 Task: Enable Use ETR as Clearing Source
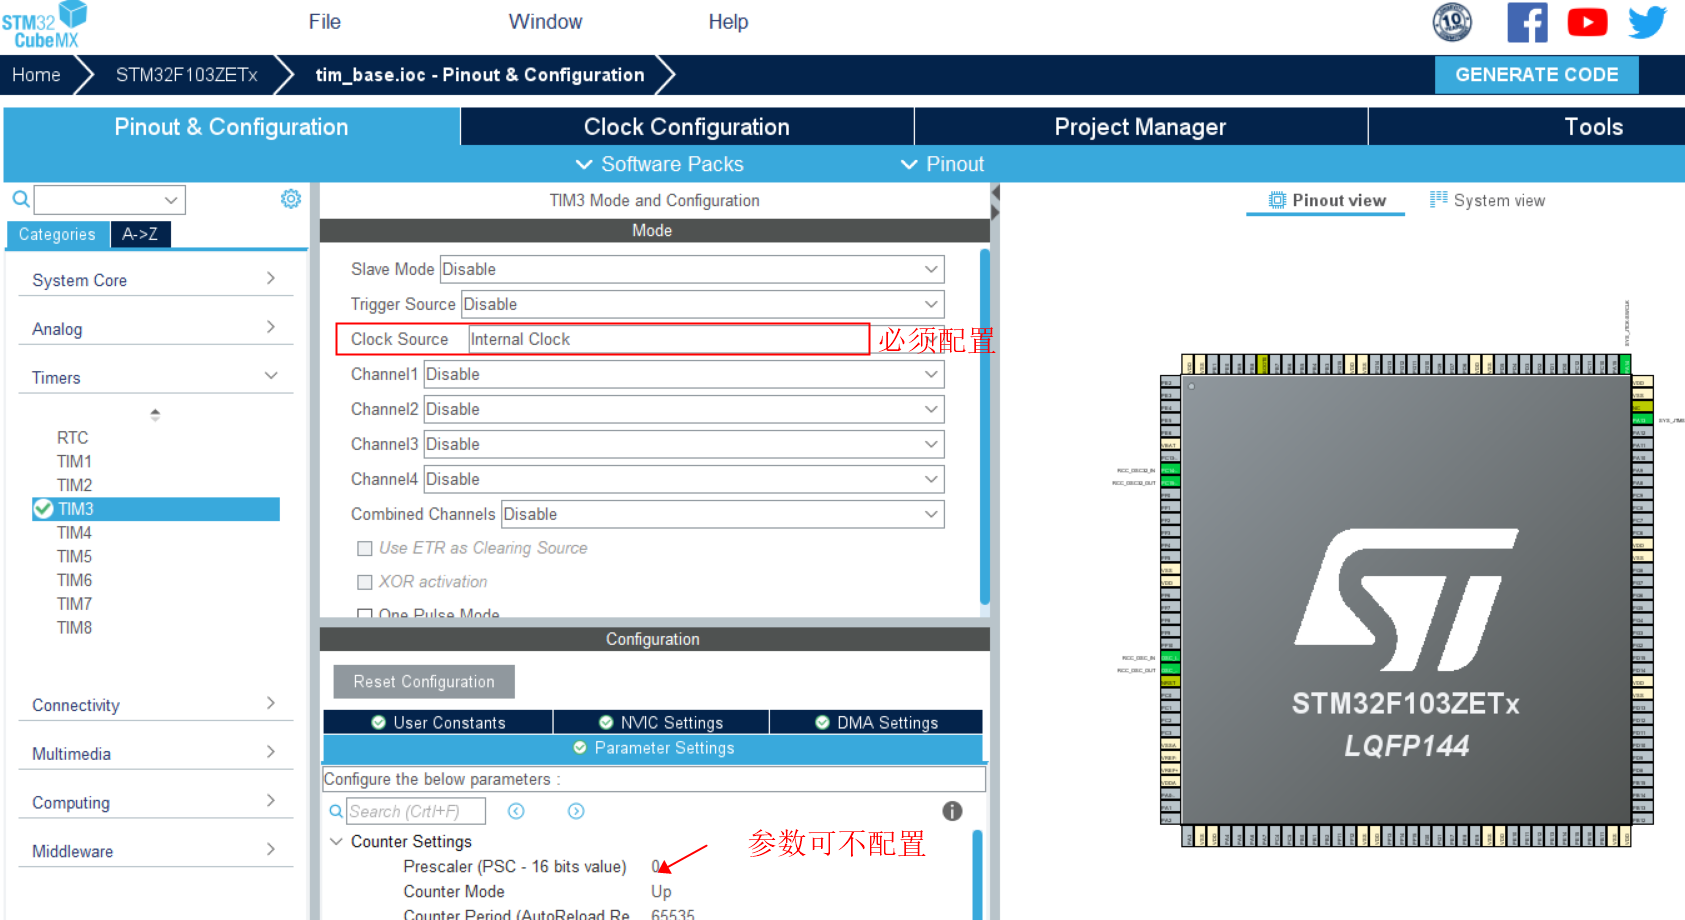[365, 548]
